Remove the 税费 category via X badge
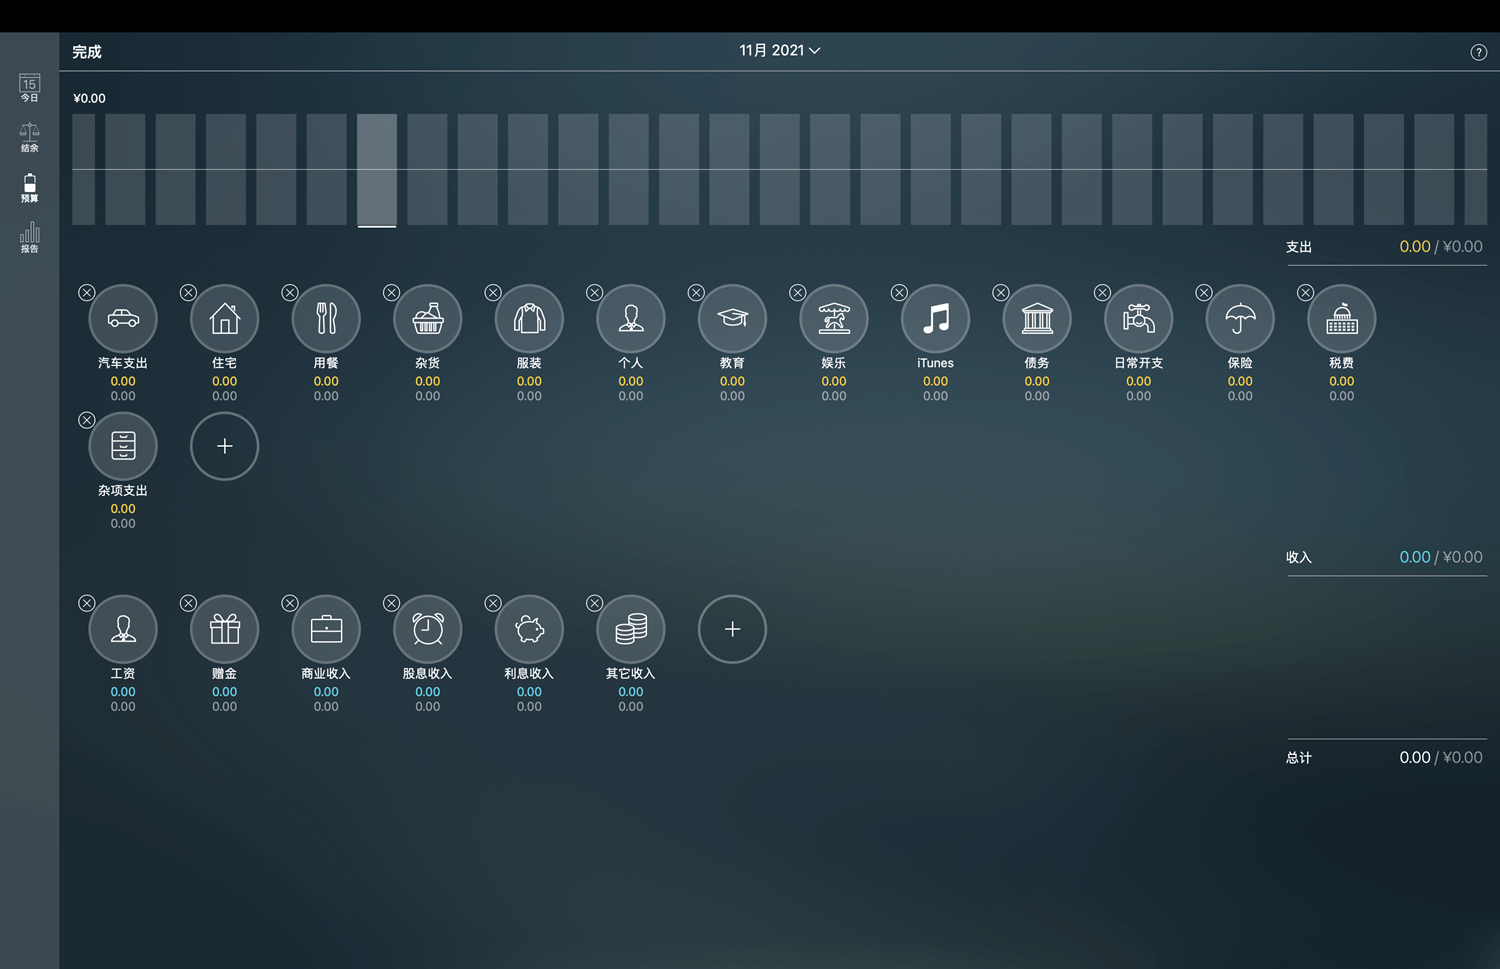 click(x=1305, y=293)
